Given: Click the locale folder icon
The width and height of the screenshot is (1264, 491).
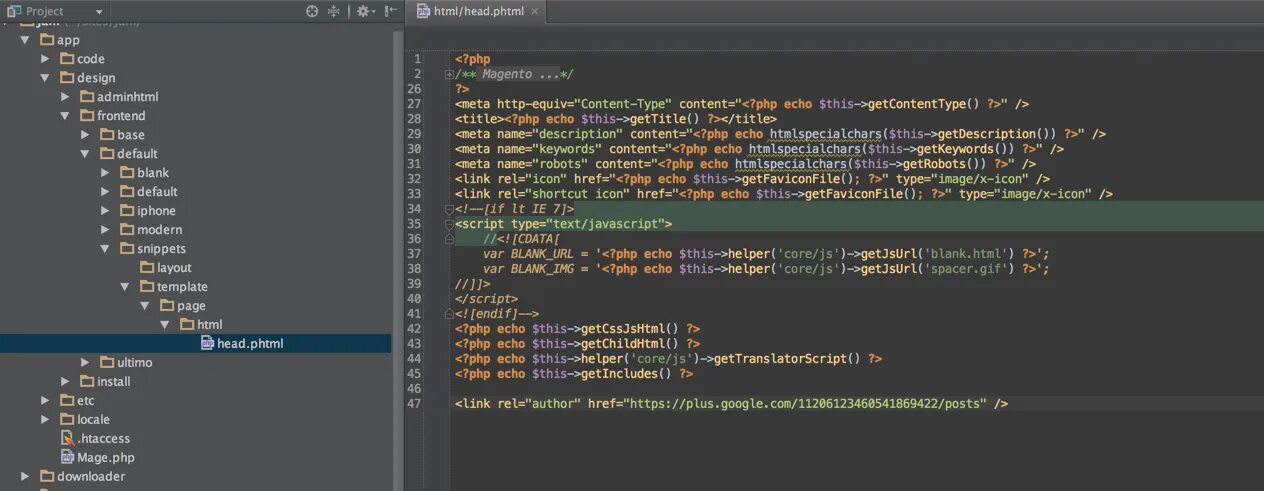Looking at the screenshot, I should tap(68, 419).
